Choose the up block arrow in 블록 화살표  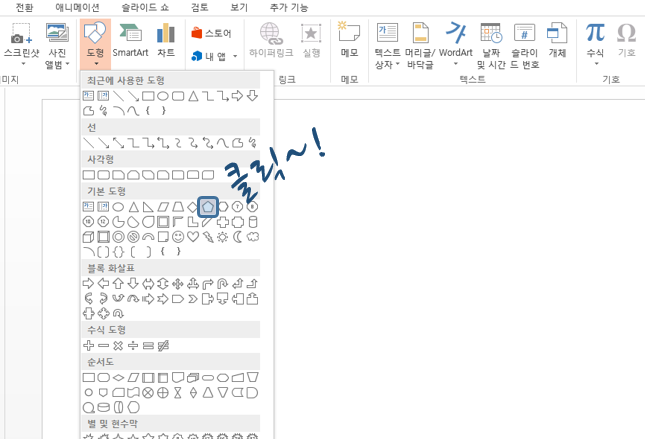pyautogui.click(x=118, y=283)
